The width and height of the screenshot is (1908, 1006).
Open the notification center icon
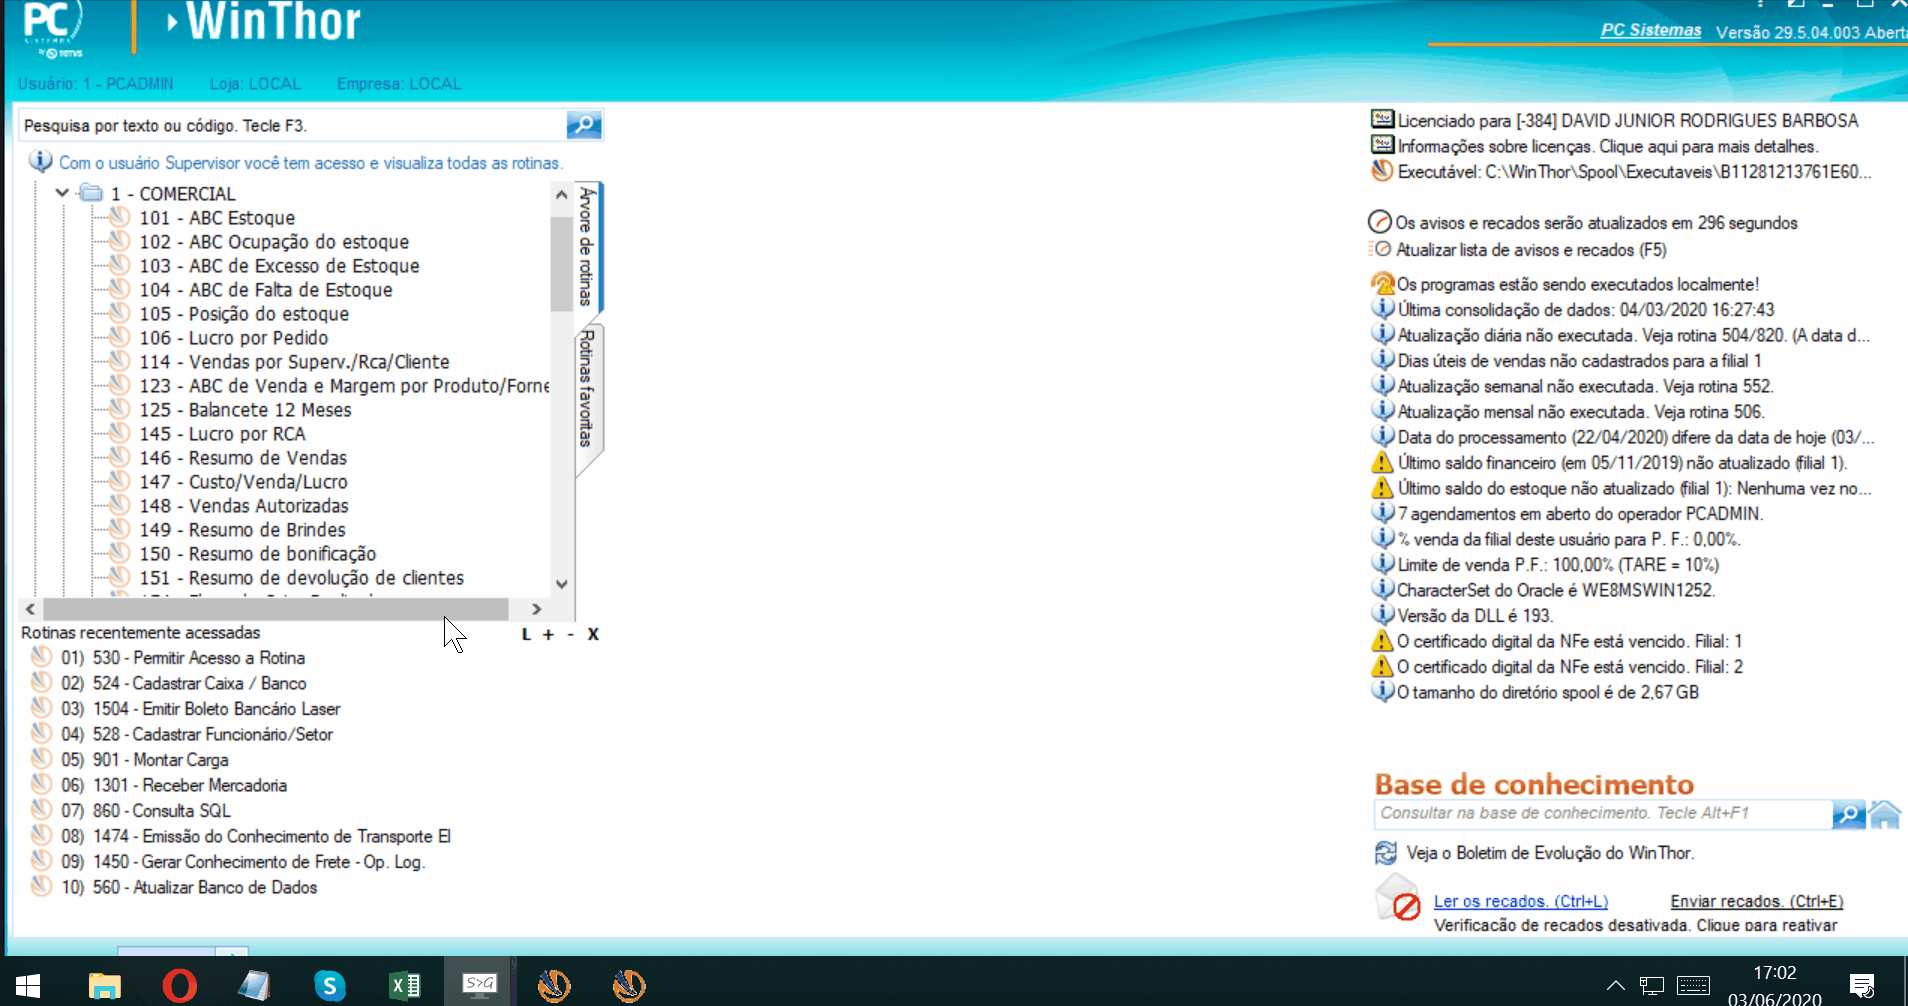(1862, 986)
